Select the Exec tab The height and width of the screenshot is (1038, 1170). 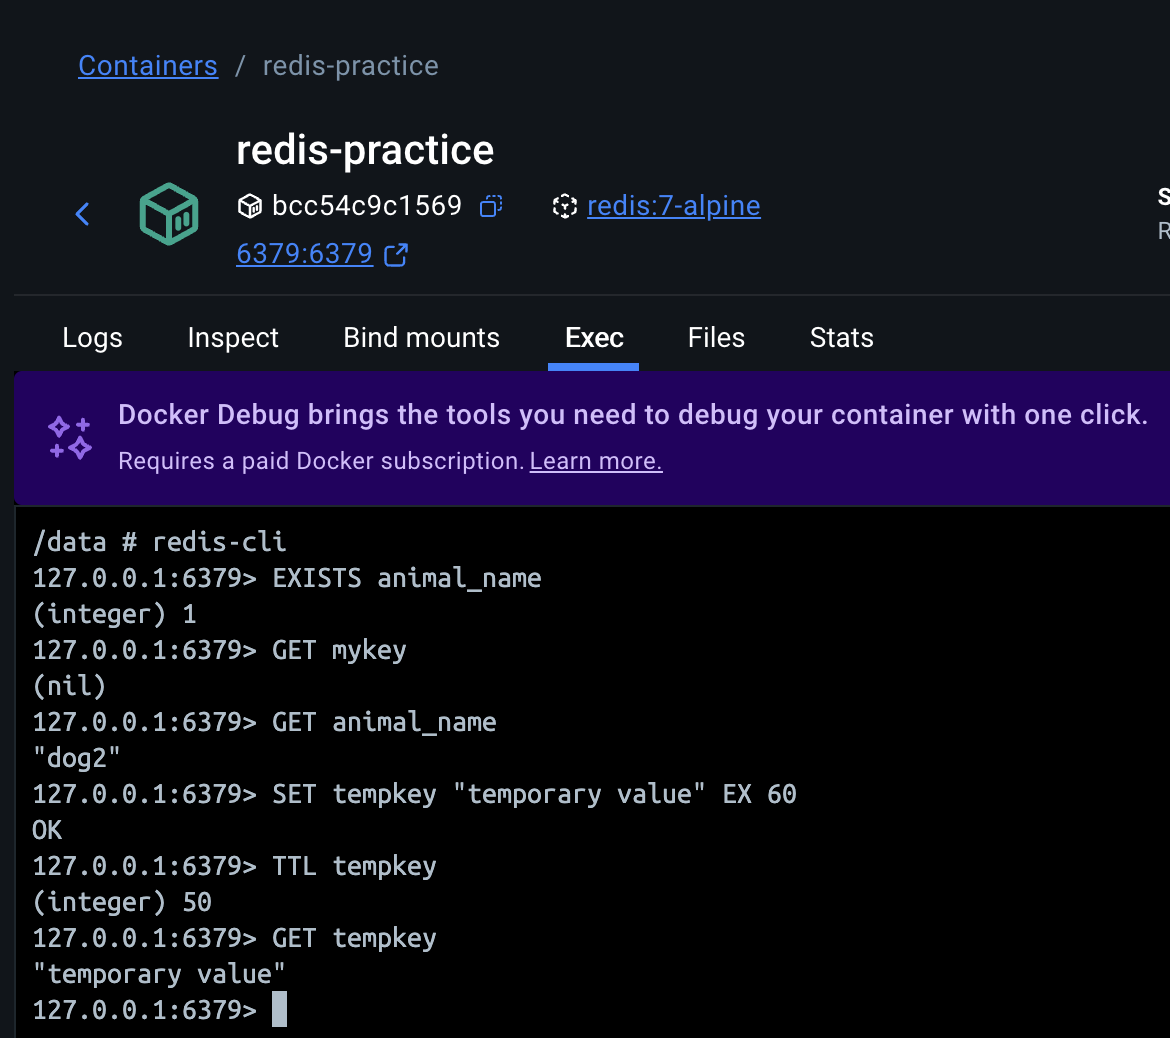pos(594,338)
